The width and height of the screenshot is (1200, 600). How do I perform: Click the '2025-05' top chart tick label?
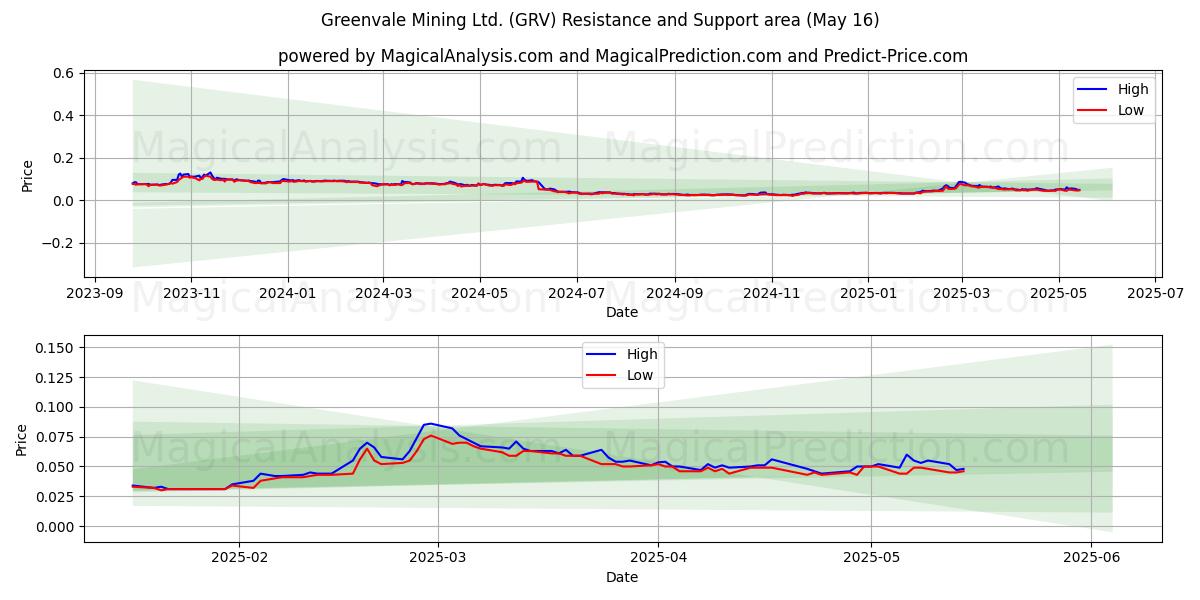click(1058, 293)
